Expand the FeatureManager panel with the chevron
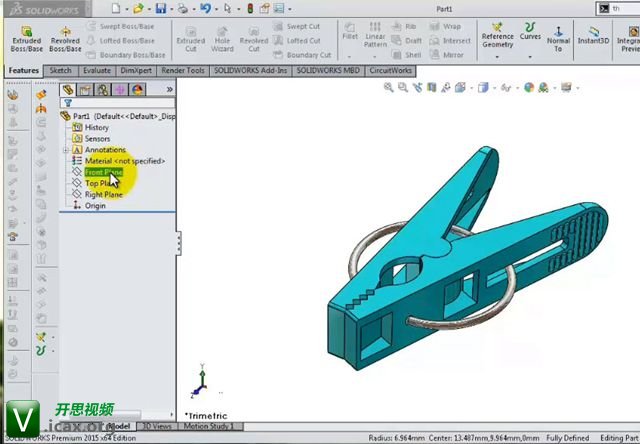Image resolution: width=640 pixels, height=444 pixels. click(x=169, y=89)
